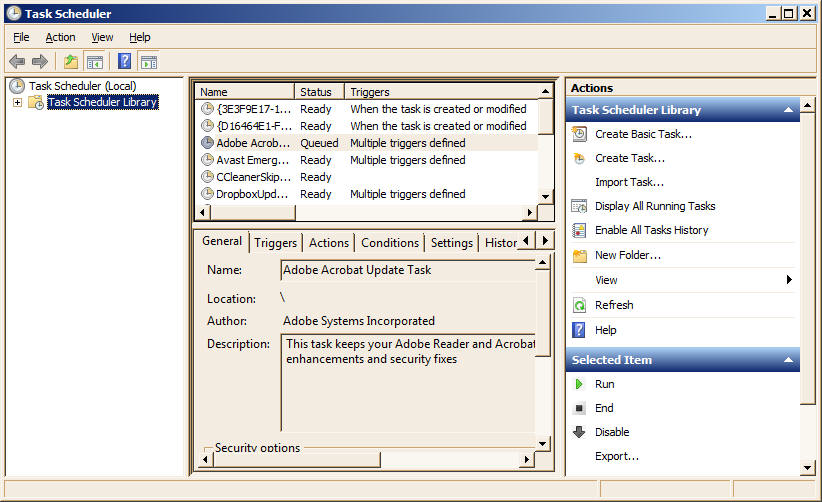
Task: Click the New Folder icon
Action: pos(579,256)
